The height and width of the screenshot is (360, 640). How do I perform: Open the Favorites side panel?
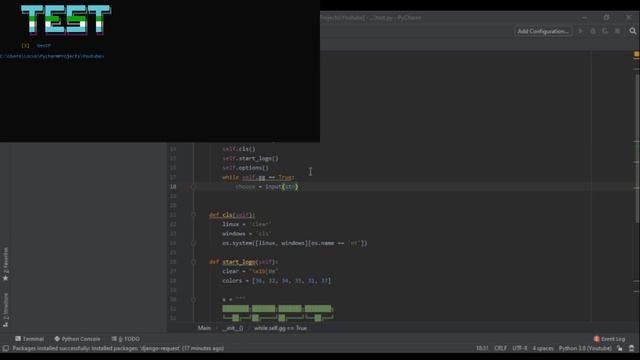[x=5, y=264]
